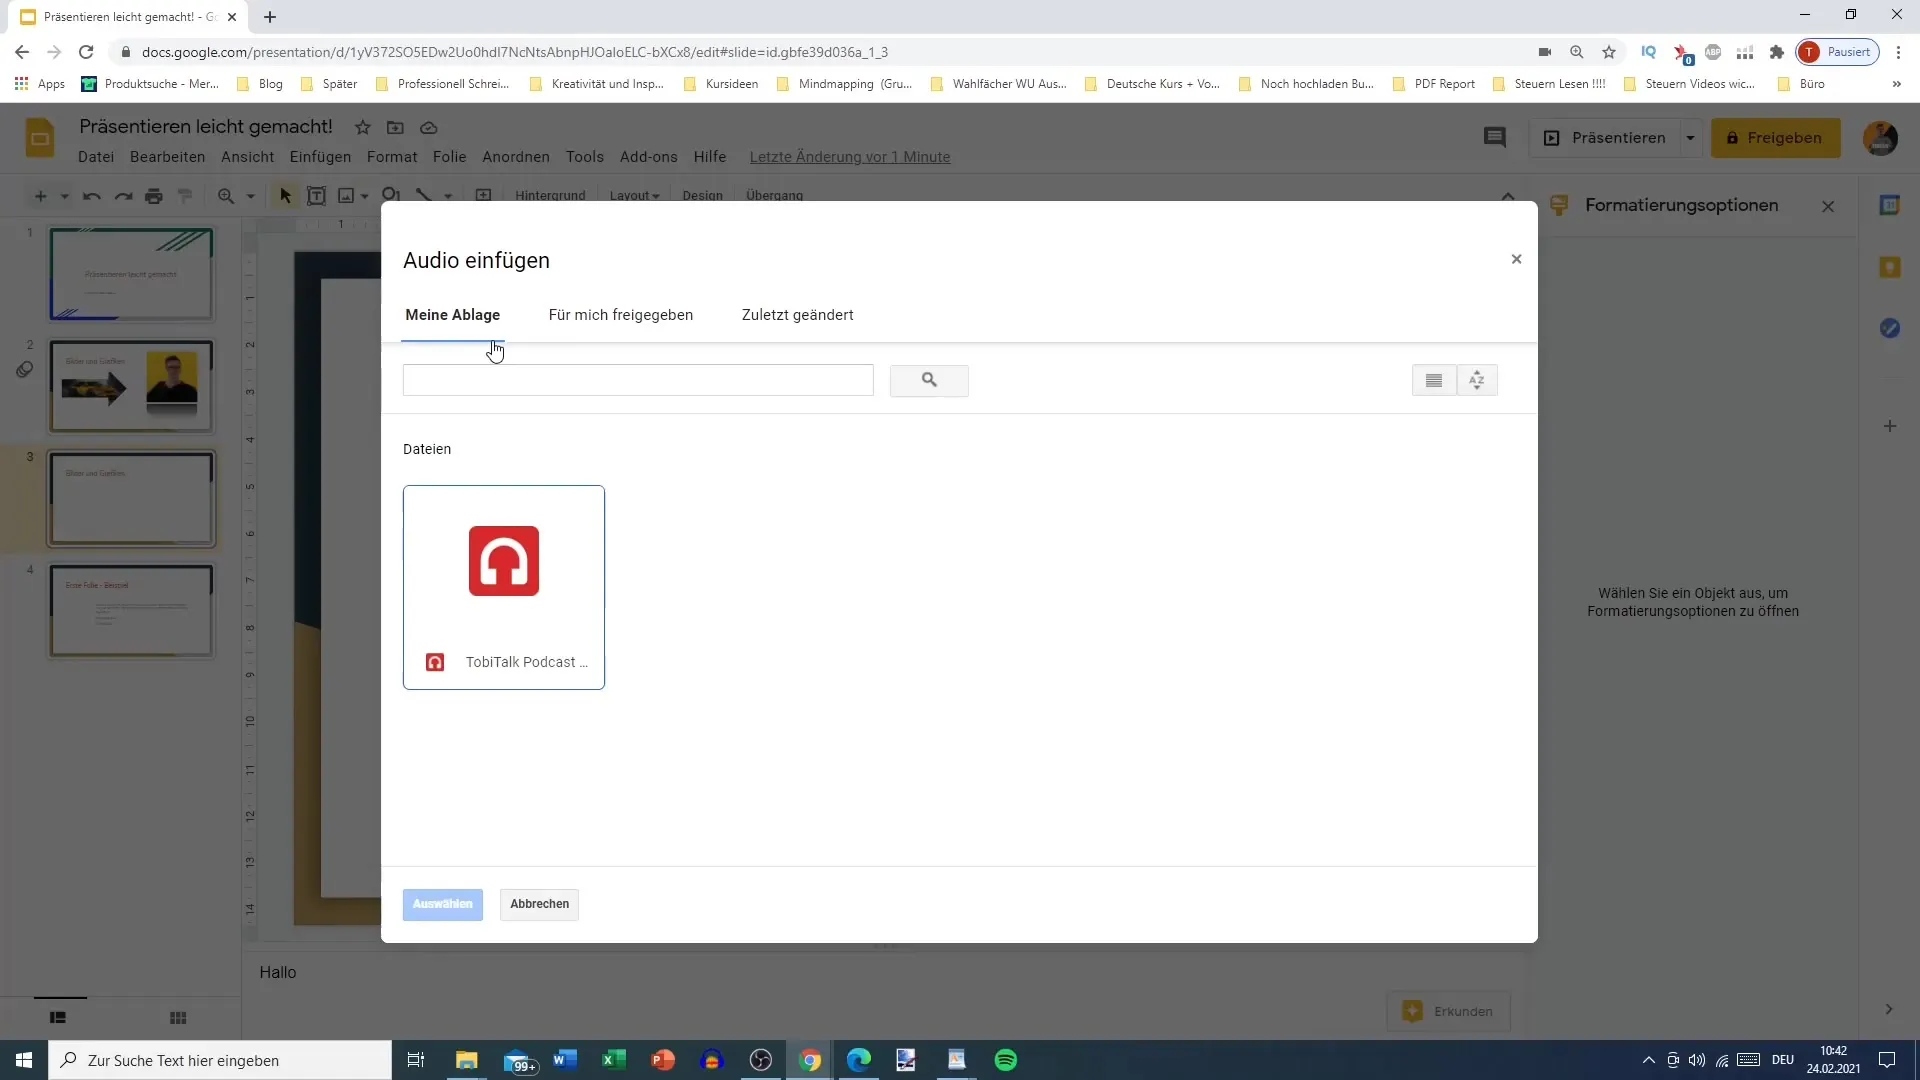Viewport: 1920px width, 1080px height.
Task: Close the Audio einfügen dialog
Action: (x=1516, y=259)
